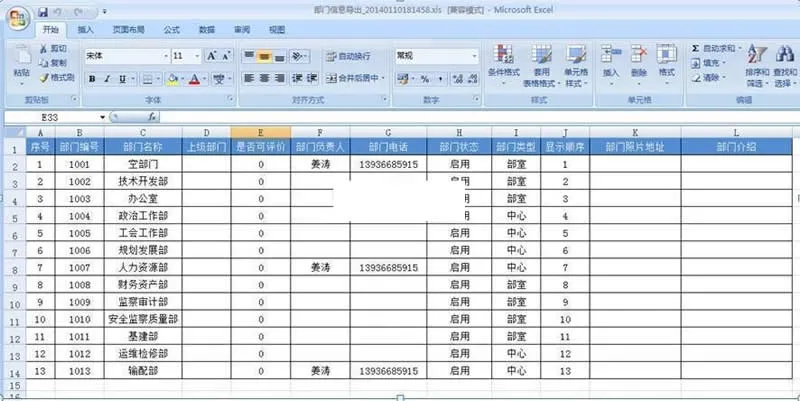Click the text orientation icon
Viewport: 800px width, 401px height.
(x=297, y=56)
